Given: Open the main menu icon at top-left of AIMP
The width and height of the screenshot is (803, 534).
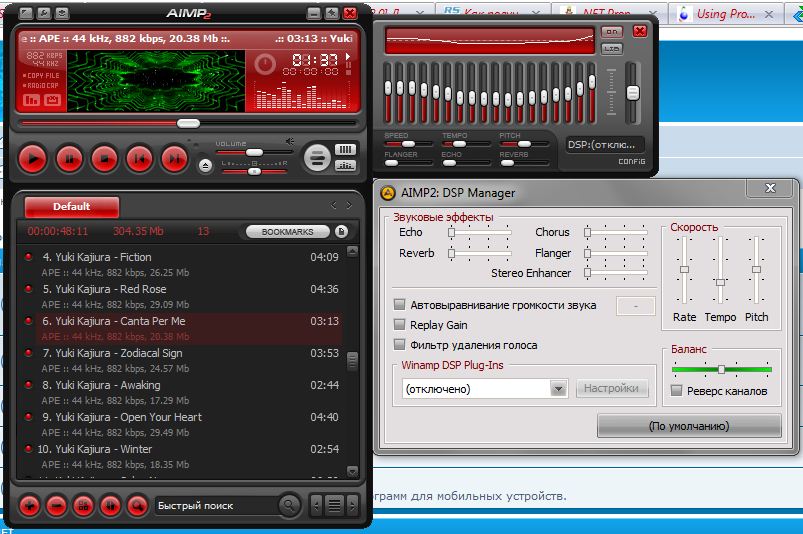Looking at the screenshot, I should pos(26,13).
